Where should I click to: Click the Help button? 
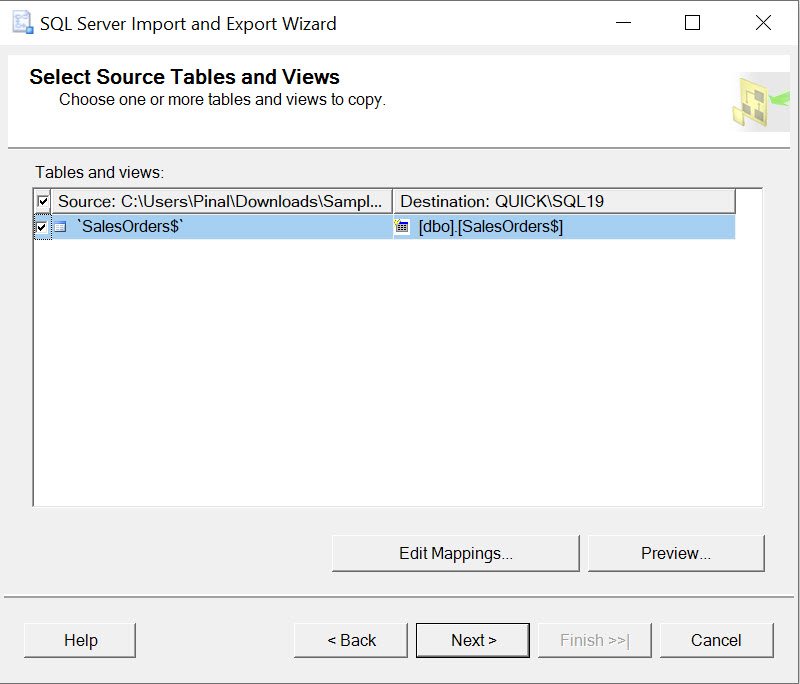[80, 640]
